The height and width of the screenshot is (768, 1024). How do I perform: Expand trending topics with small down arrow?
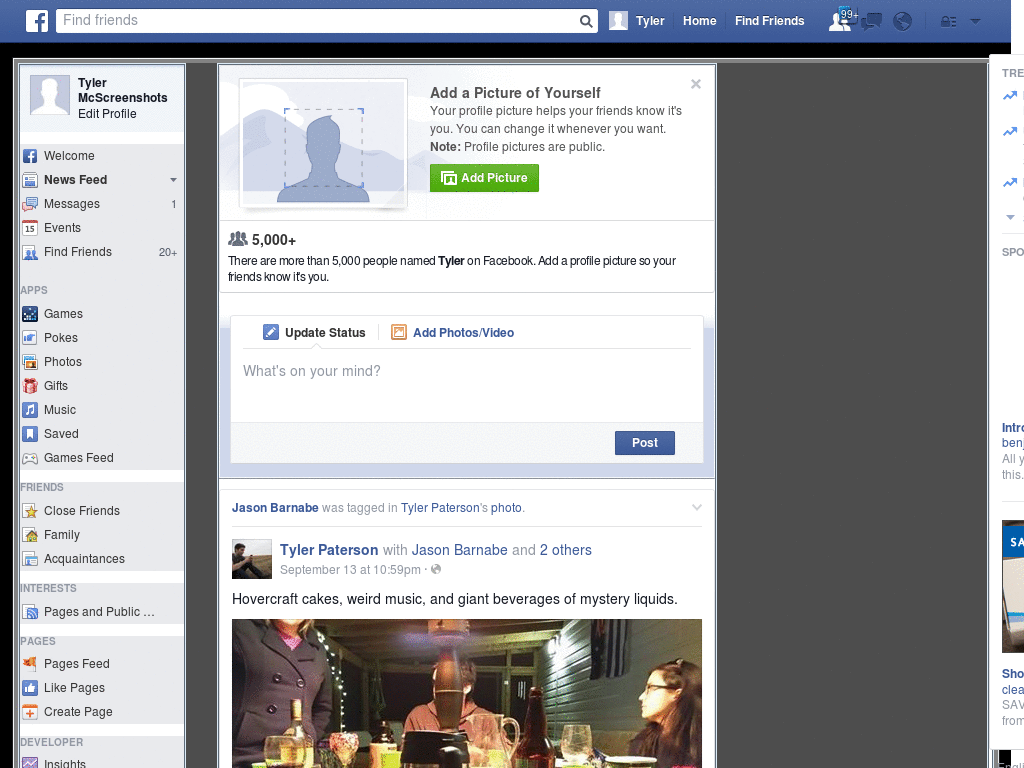point(1010,217)
